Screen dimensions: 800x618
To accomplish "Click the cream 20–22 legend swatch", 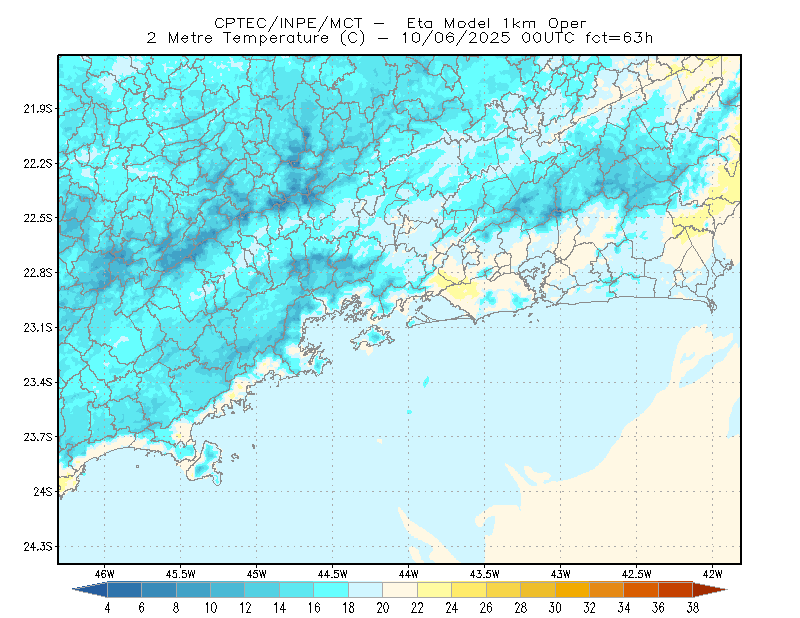I will pyautogui.click(x=400, y=589).
